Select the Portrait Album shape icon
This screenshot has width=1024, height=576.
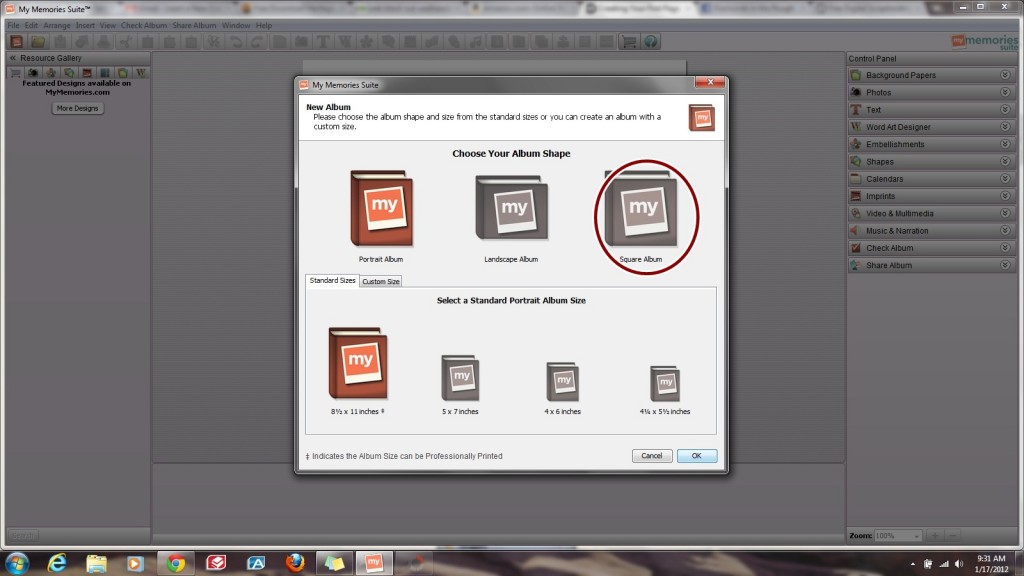(380, 209)
